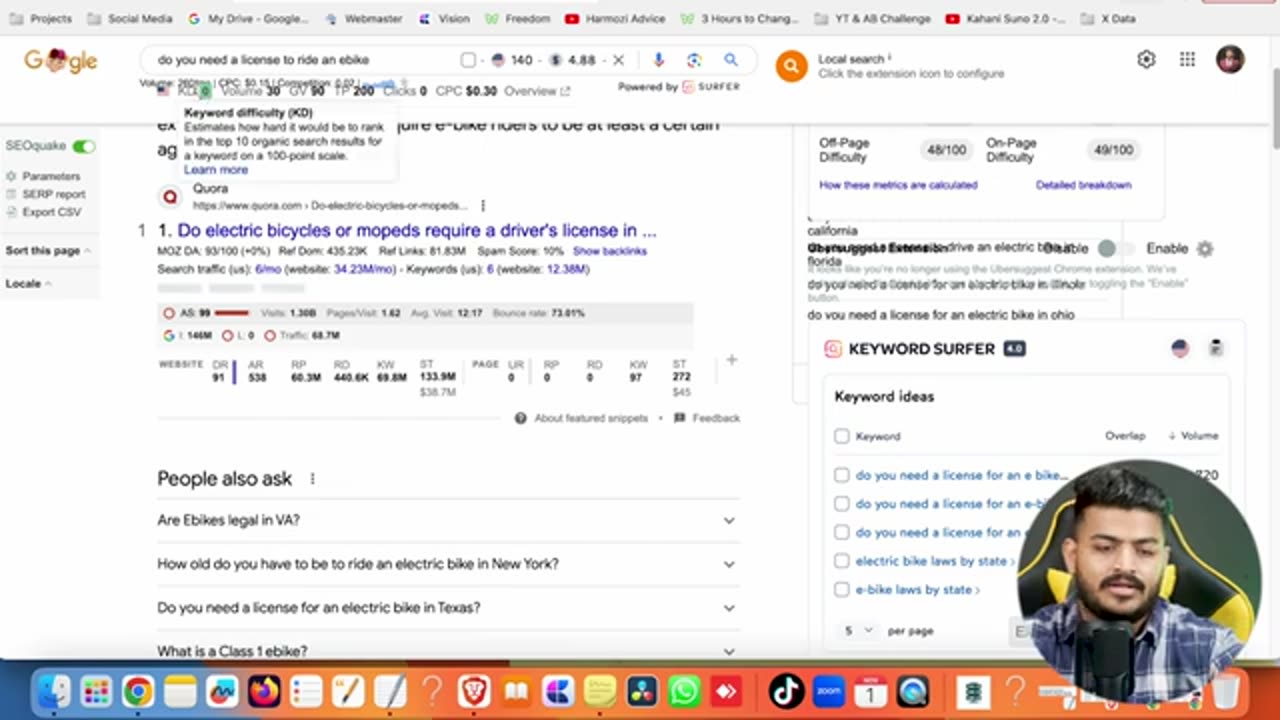Check the Keyword column header checkbox
Screen dimensions: 1280x720
tap(841, 436)
